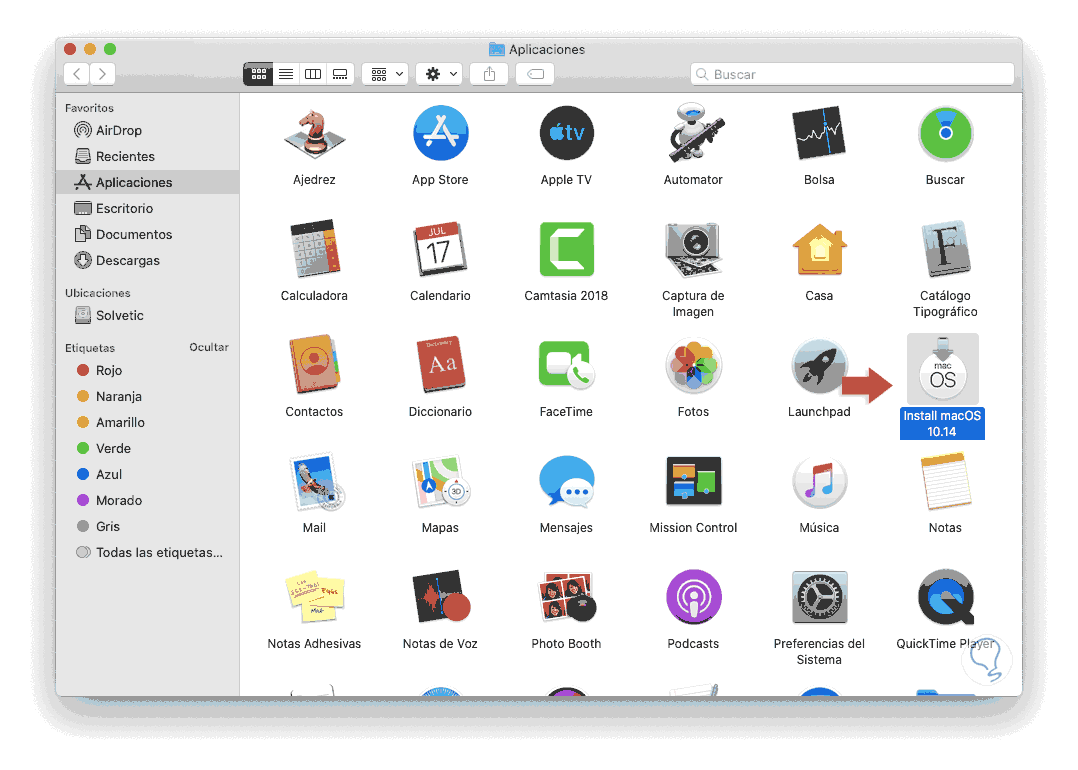Click the Share toolbar button

coord(489,74)
